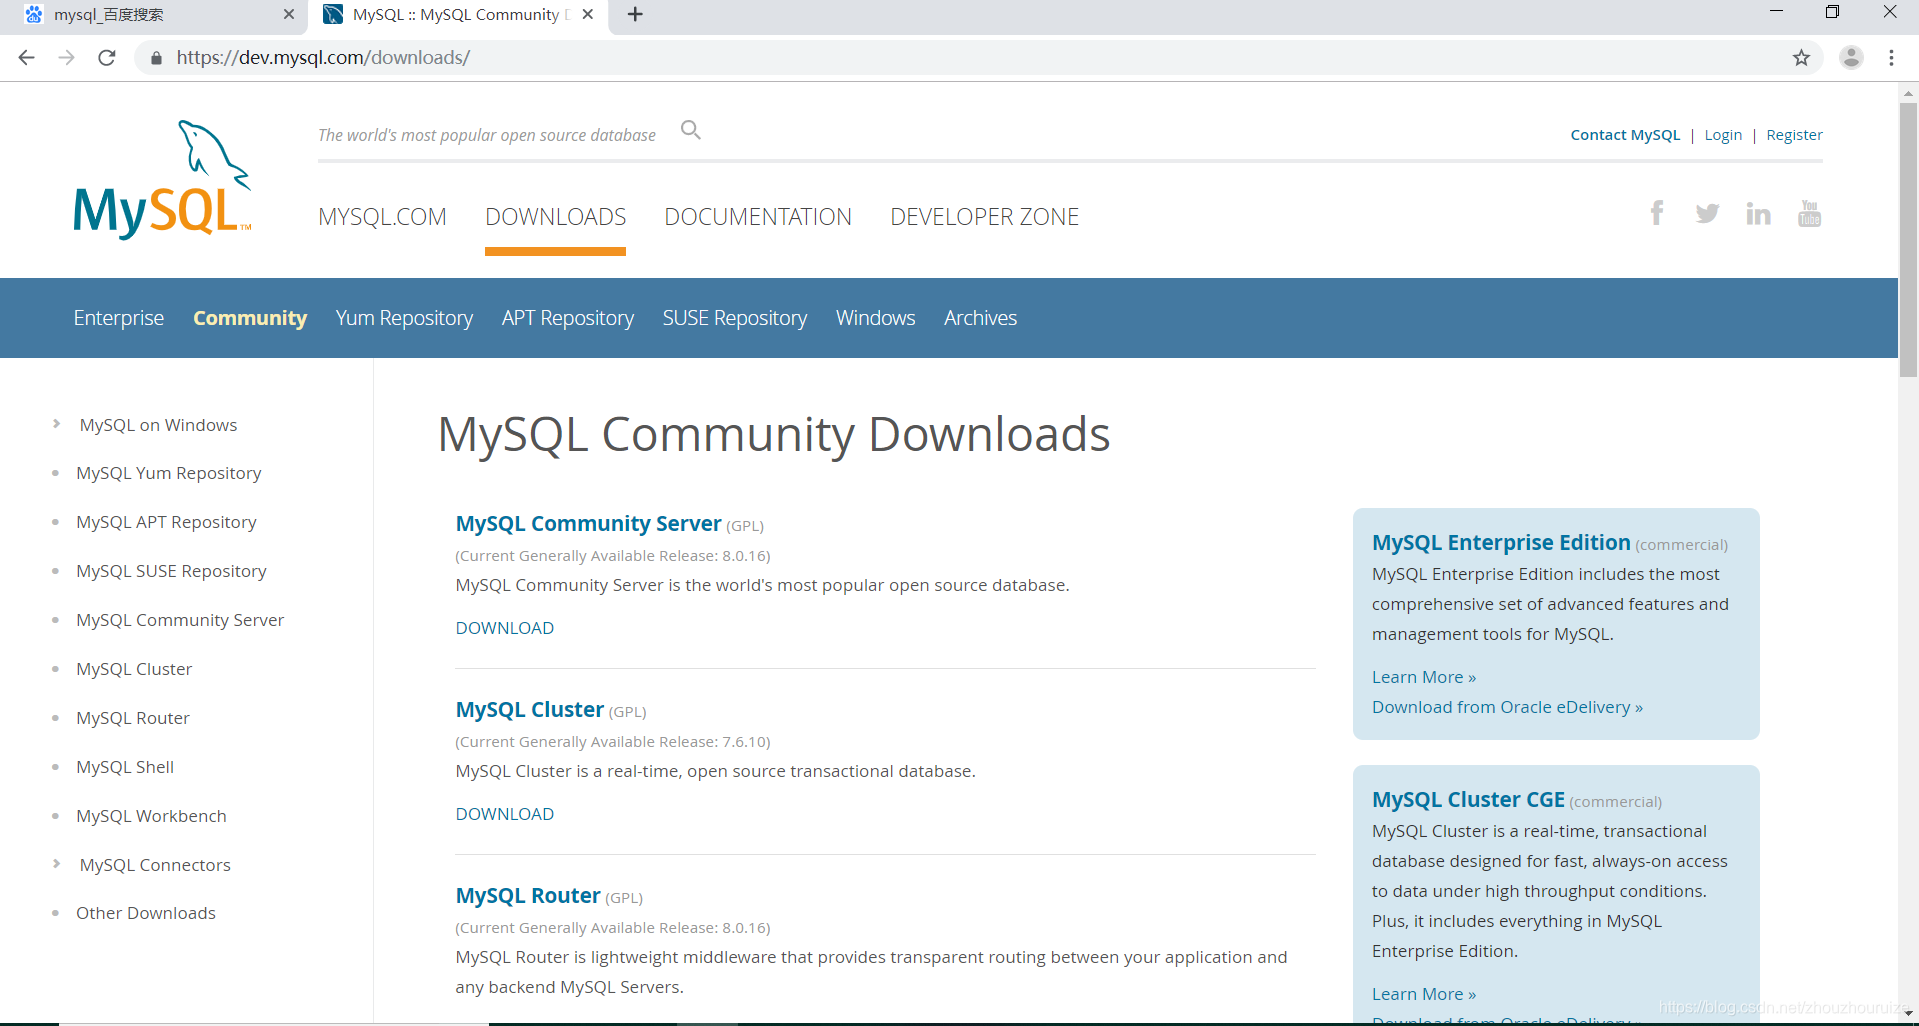The height and width of the screenshot is (1026, 1919).
Task: Open MySQL APT Repository sidebar link
Action: (x=166, y=522)
